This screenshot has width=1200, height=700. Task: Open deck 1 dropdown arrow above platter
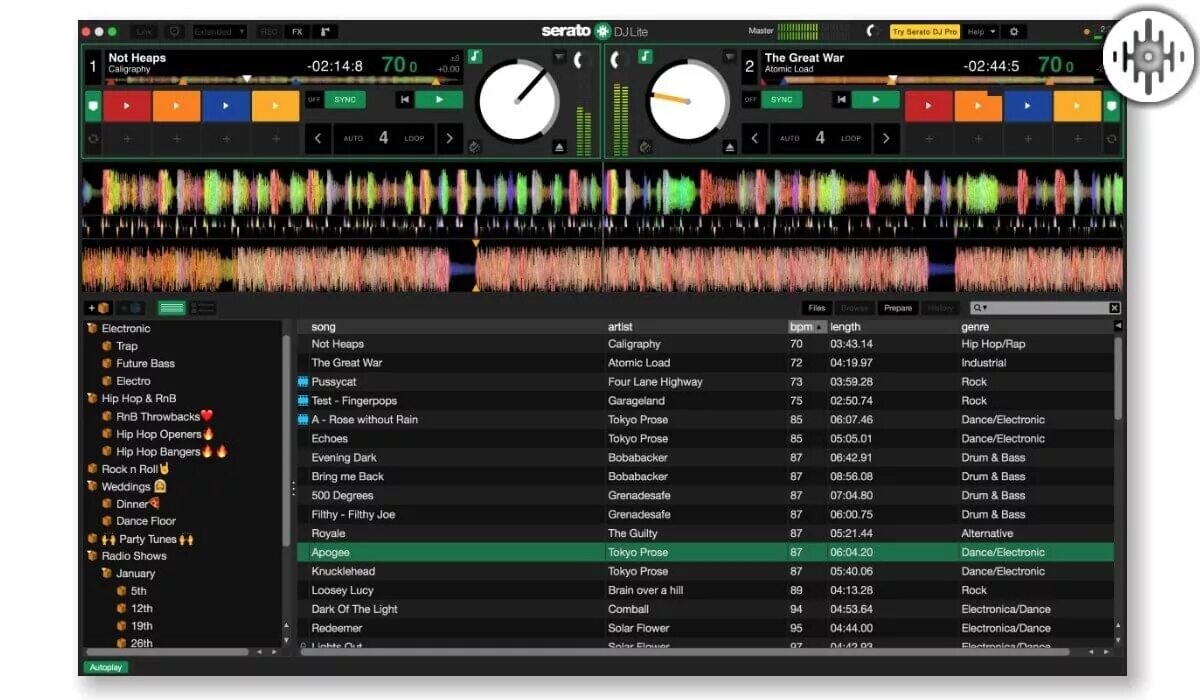[559, 57]
